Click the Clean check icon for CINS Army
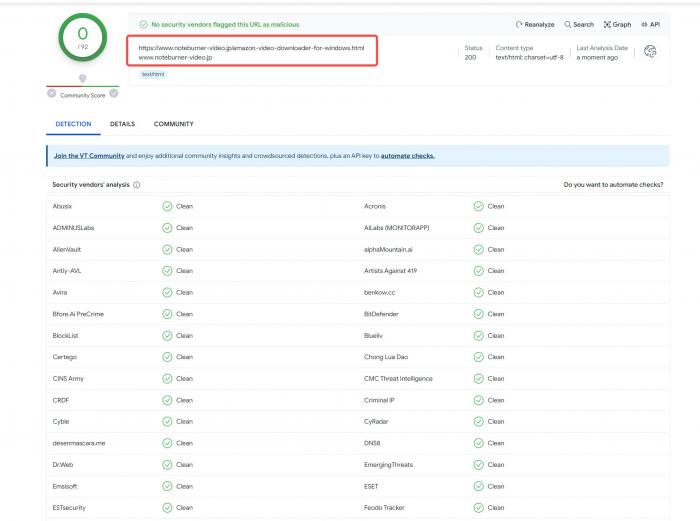This screenshot has width=700, height=521. coord(167,379)
